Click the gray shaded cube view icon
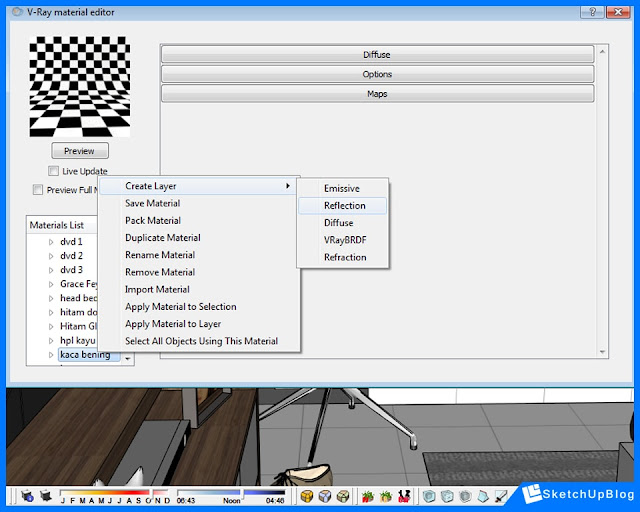Image resolution: width=640 pixels, height=512 pixels. tap(465, 496)
